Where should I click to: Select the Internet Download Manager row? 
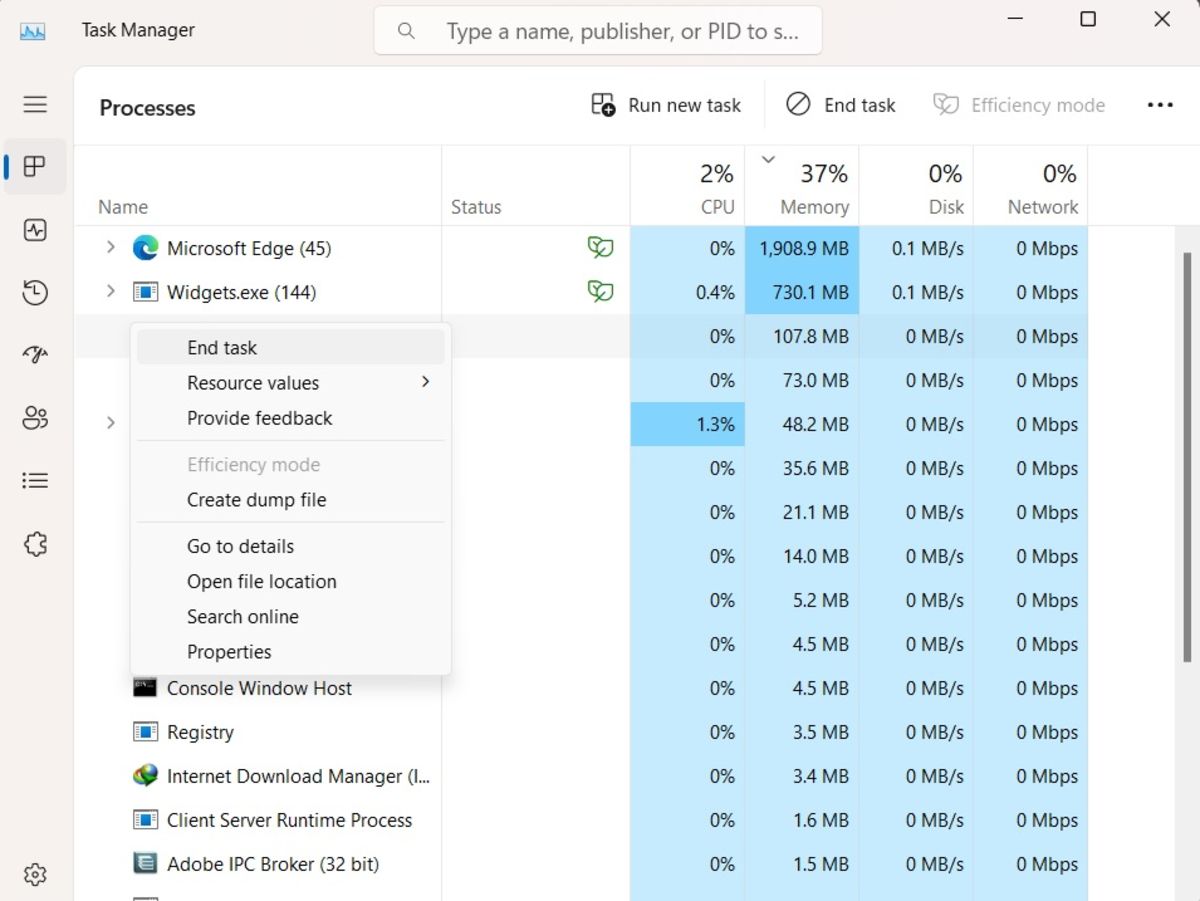click(581, 776)
